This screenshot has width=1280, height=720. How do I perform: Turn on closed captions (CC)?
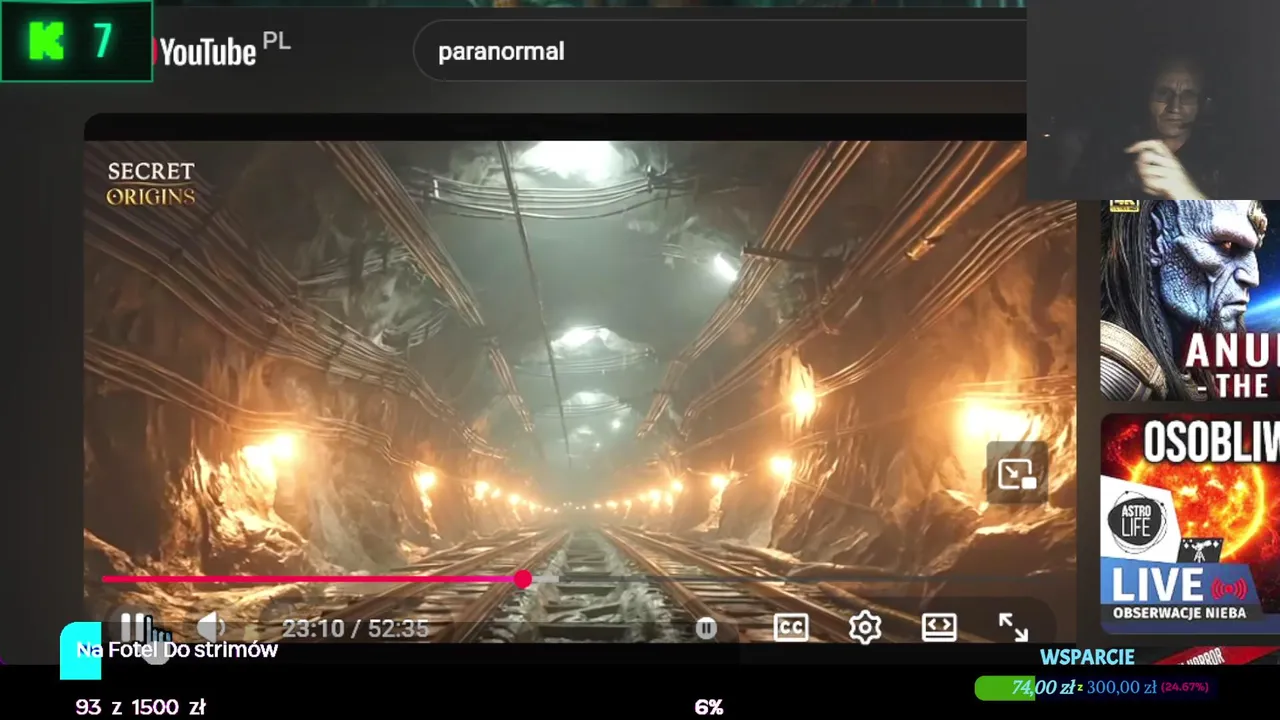pyautogui.click(x=791, y=627)
